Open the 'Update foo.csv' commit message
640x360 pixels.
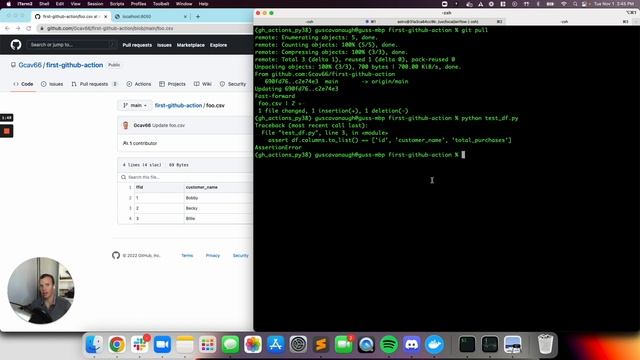(x=168, y=125)
